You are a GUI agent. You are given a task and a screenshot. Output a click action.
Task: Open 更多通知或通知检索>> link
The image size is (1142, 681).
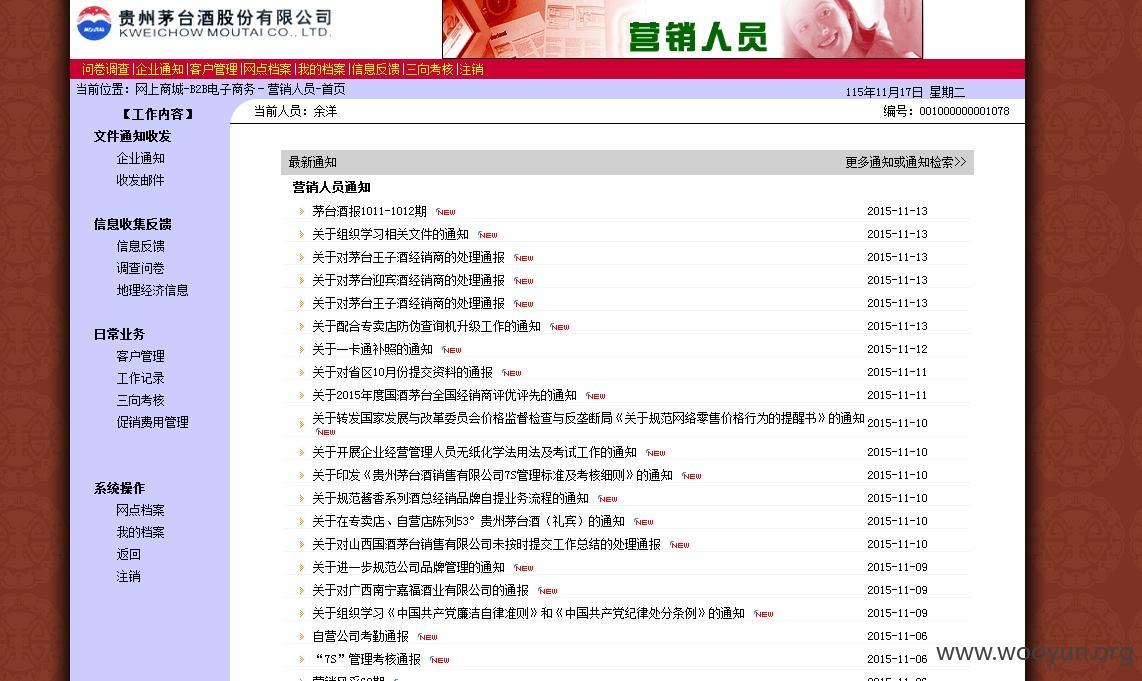[905, 162]
